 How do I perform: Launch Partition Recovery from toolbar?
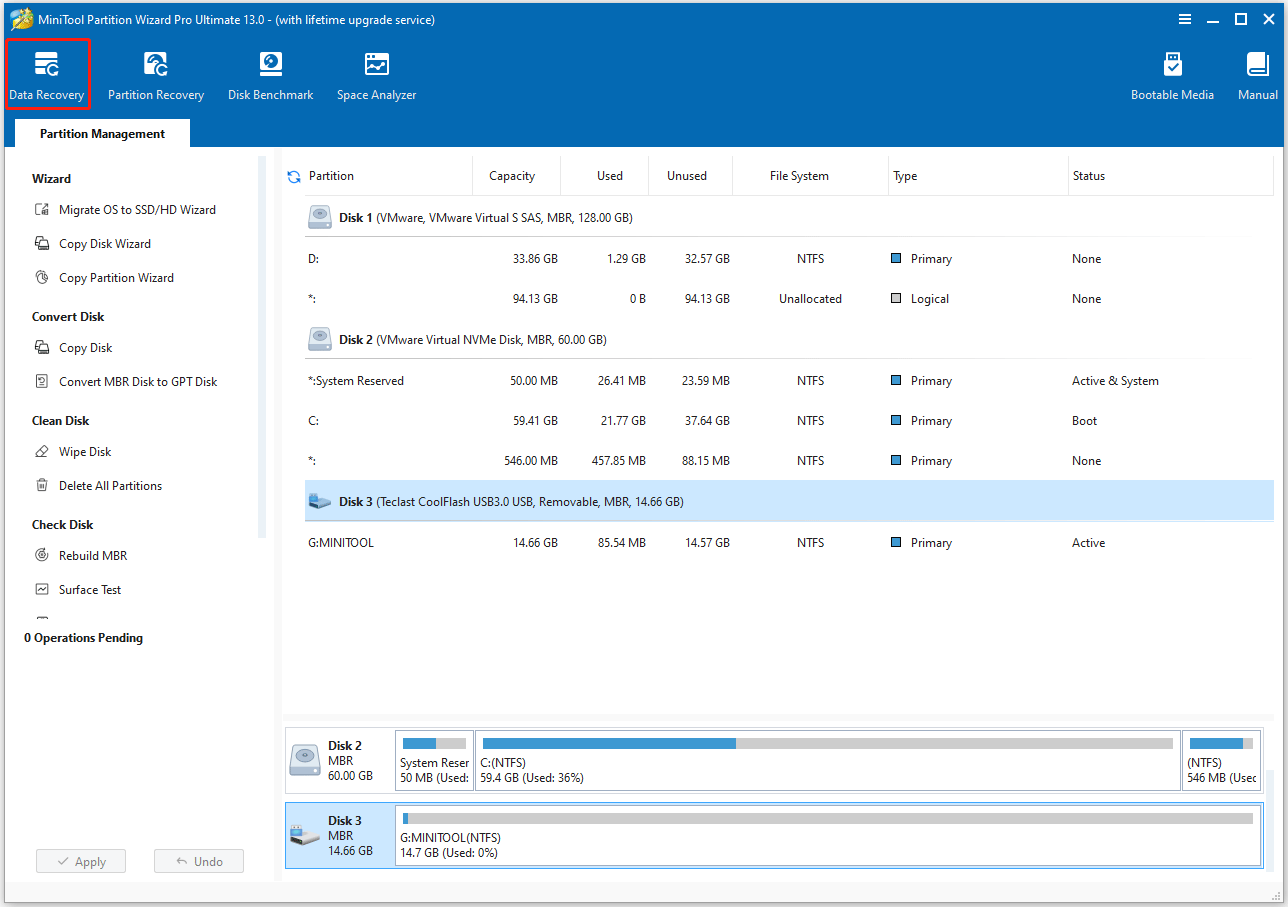(156, 76)
